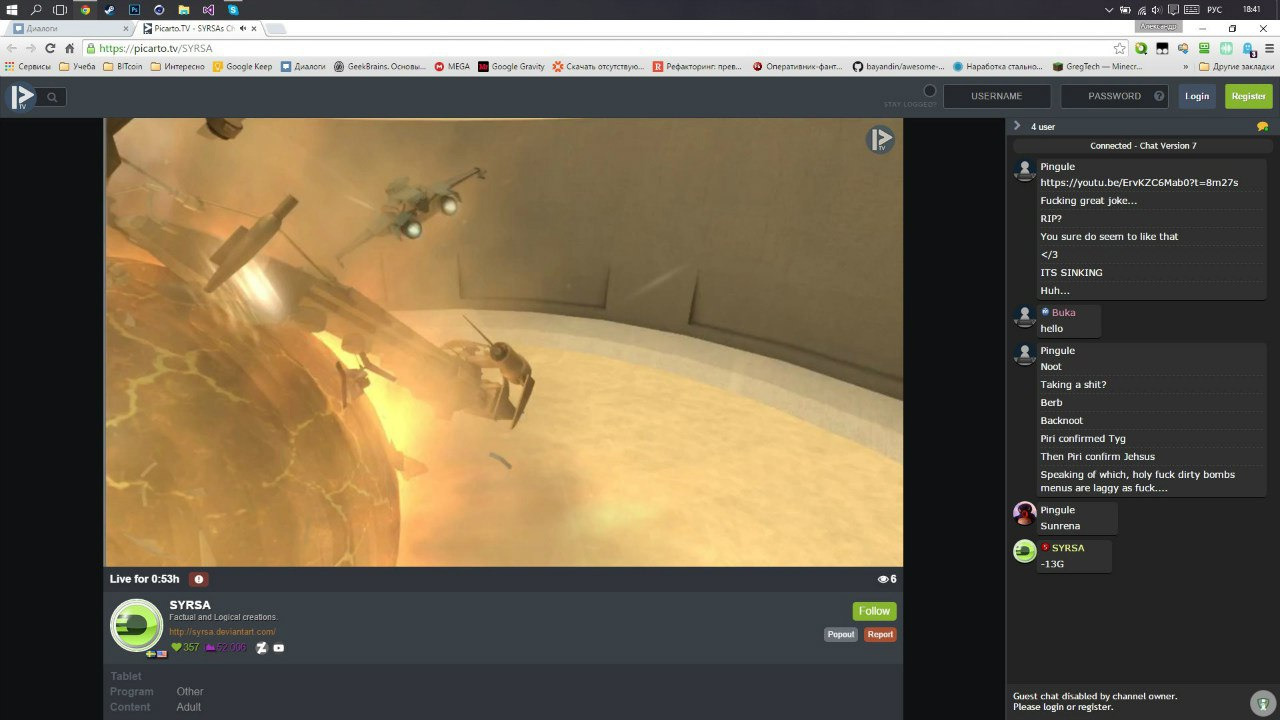Bookmark this page with the star icon
The image size is (1280, 720).
[1119, 48]
